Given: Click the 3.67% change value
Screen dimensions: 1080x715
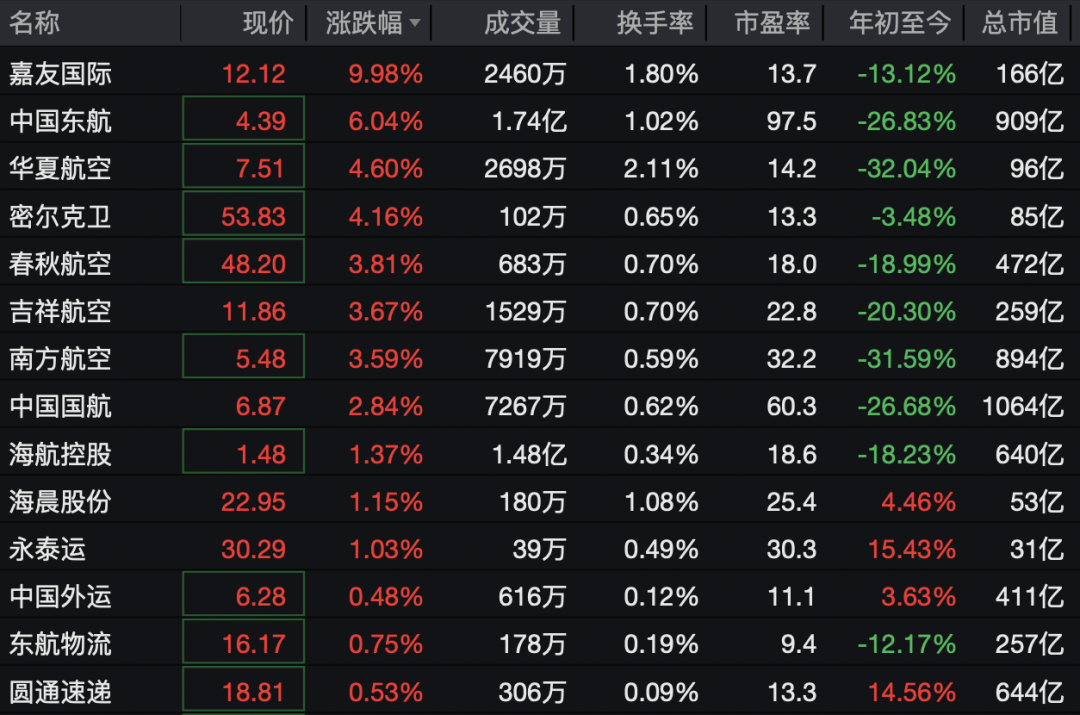Looking at the screenshot, I should (x=386, y=311).
